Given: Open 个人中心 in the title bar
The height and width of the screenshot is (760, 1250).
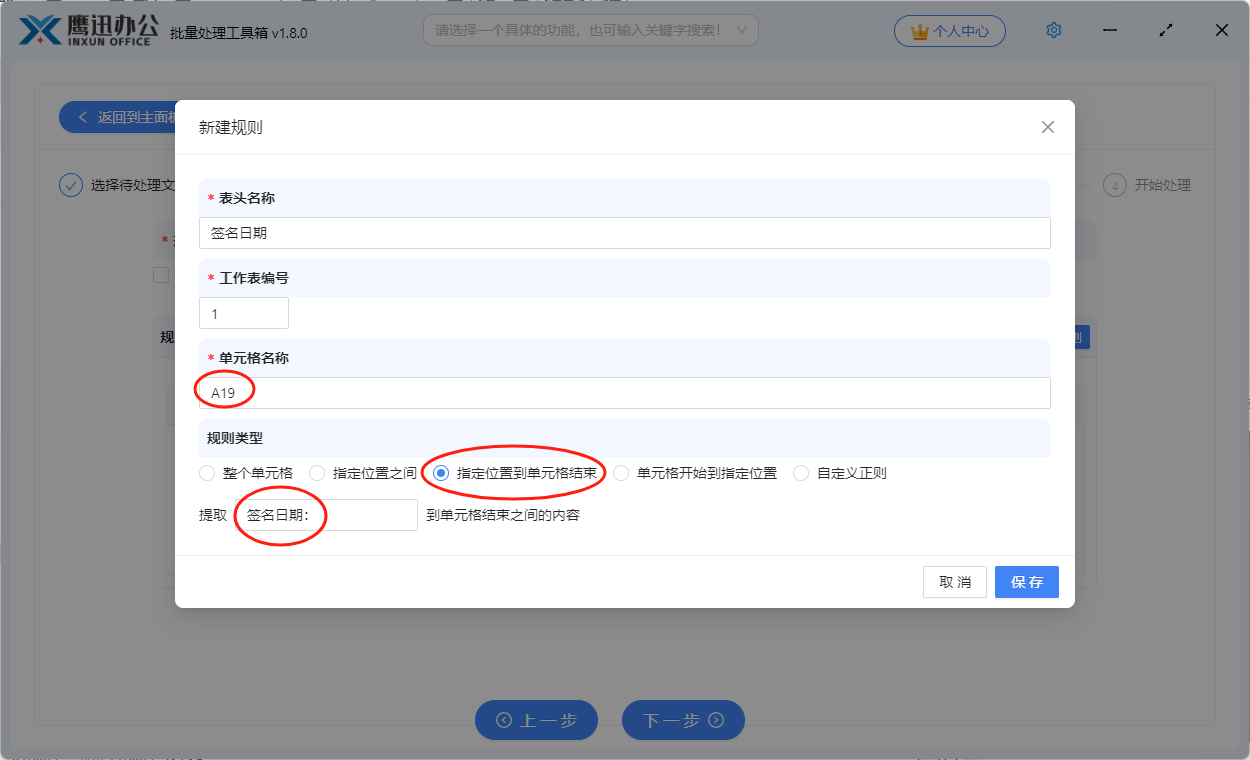Looking at the screenshot, I should pos(950,31).
